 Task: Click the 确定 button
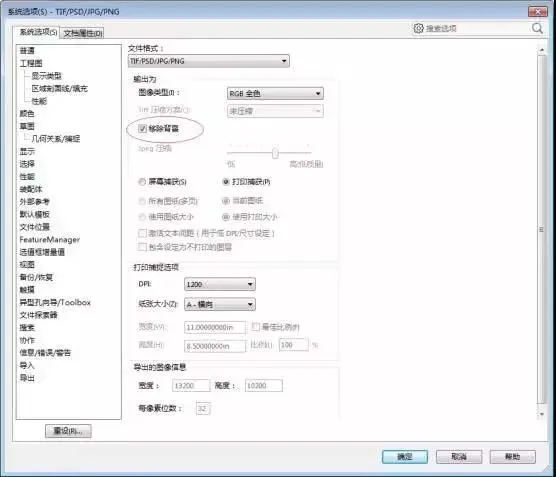(x=405, y=456)
